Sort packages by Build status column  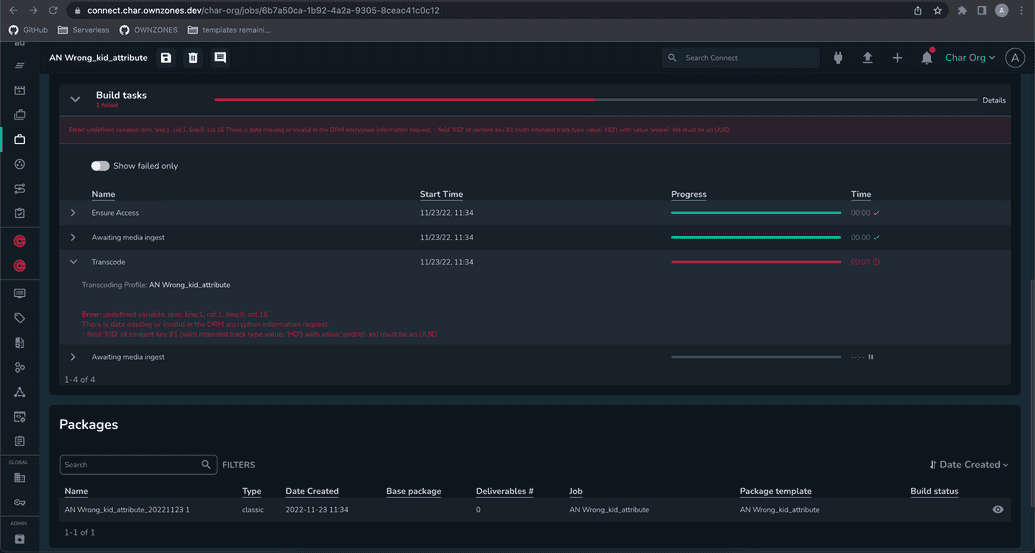(934, 491)
